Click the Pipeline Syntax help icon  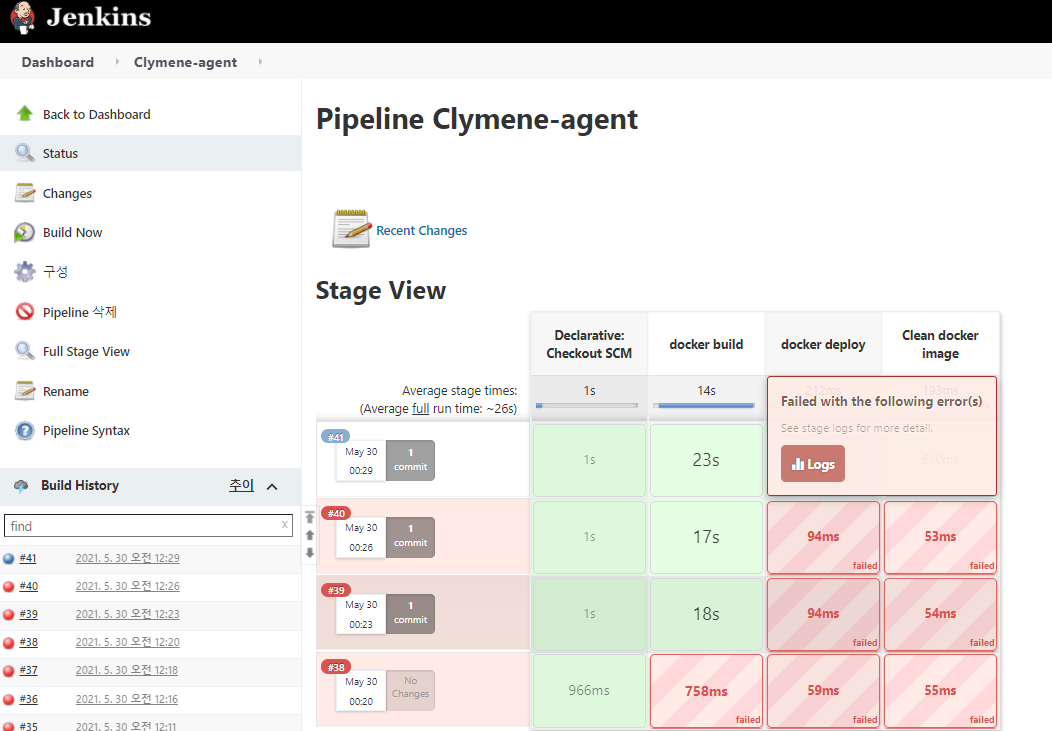(x=25, y=431)
